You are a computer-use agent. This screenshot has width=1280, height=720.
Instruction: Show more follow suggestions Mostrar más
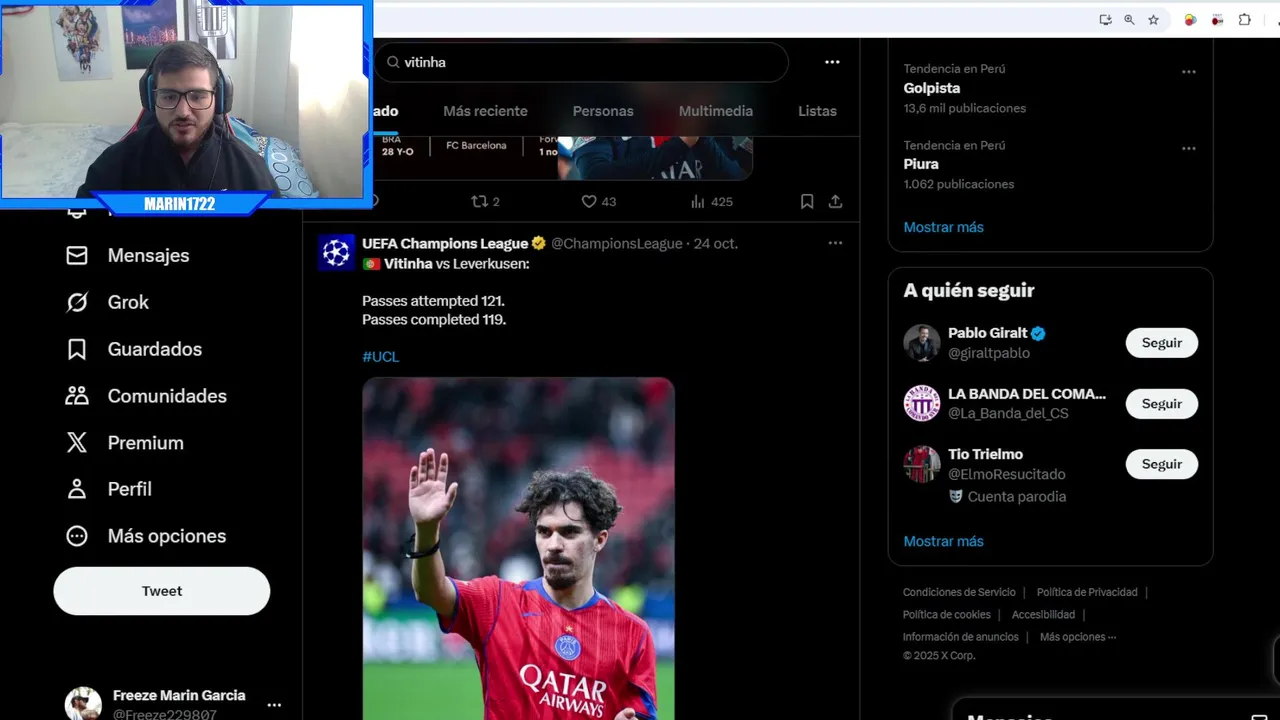pos(943,541)
